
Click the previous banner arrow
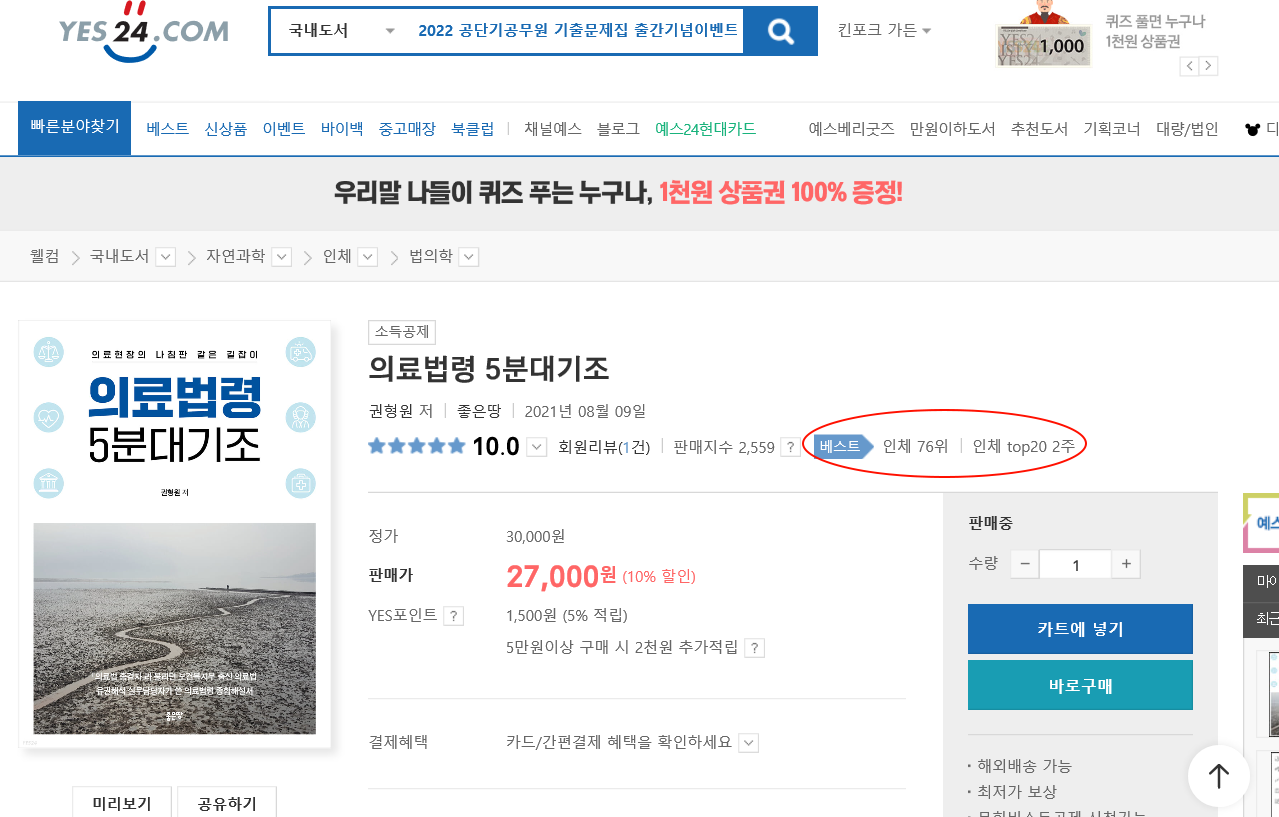[1189, 66]
